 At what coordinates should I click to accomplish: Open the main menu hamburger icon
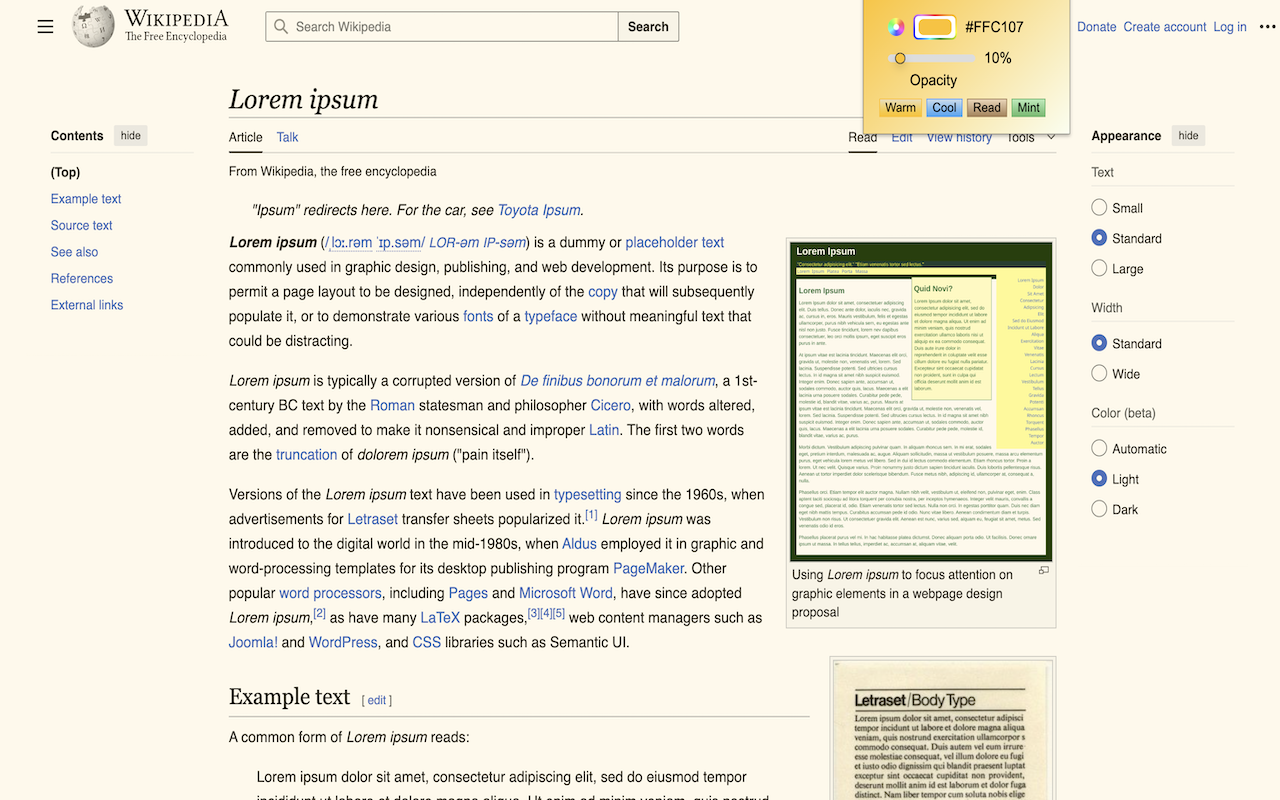point(45,27)
